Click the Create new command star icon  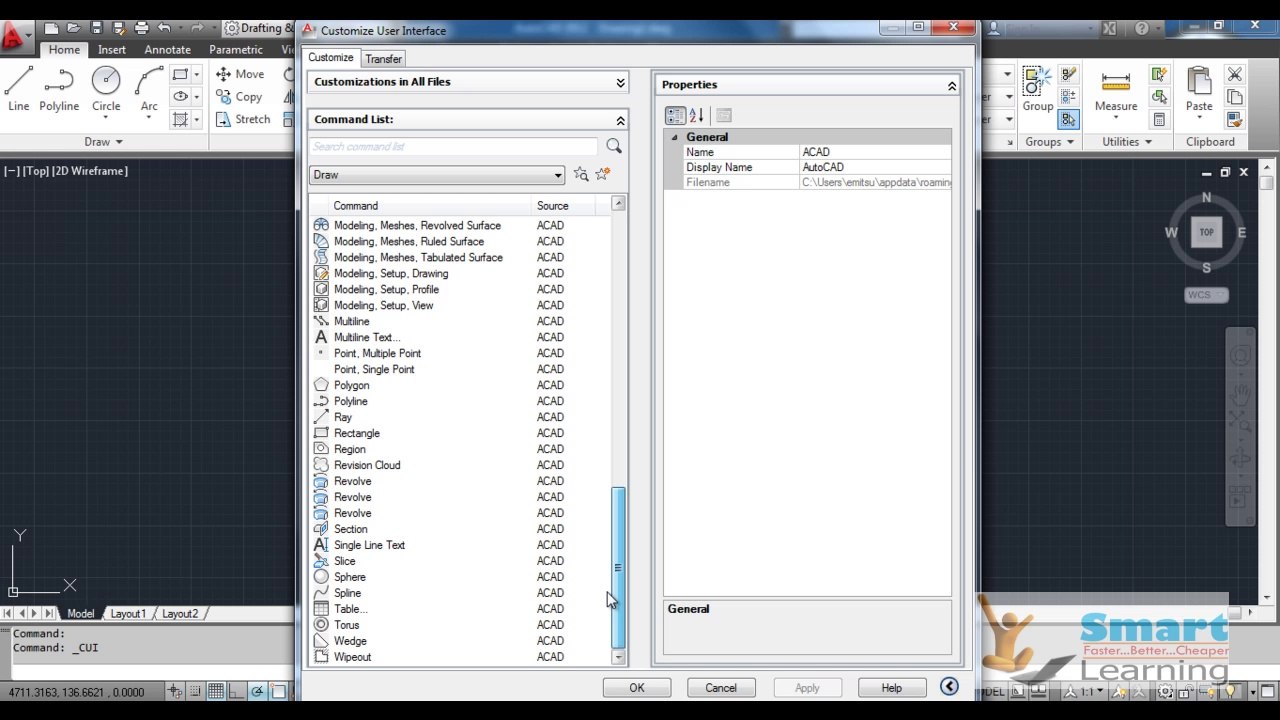click(x=603, y=174)
